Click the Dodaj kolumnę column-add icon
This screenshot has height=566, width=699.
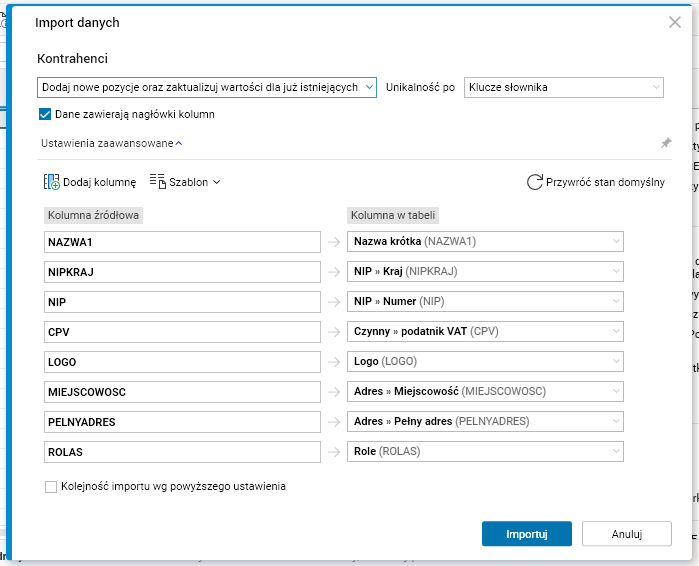[52, 182]
